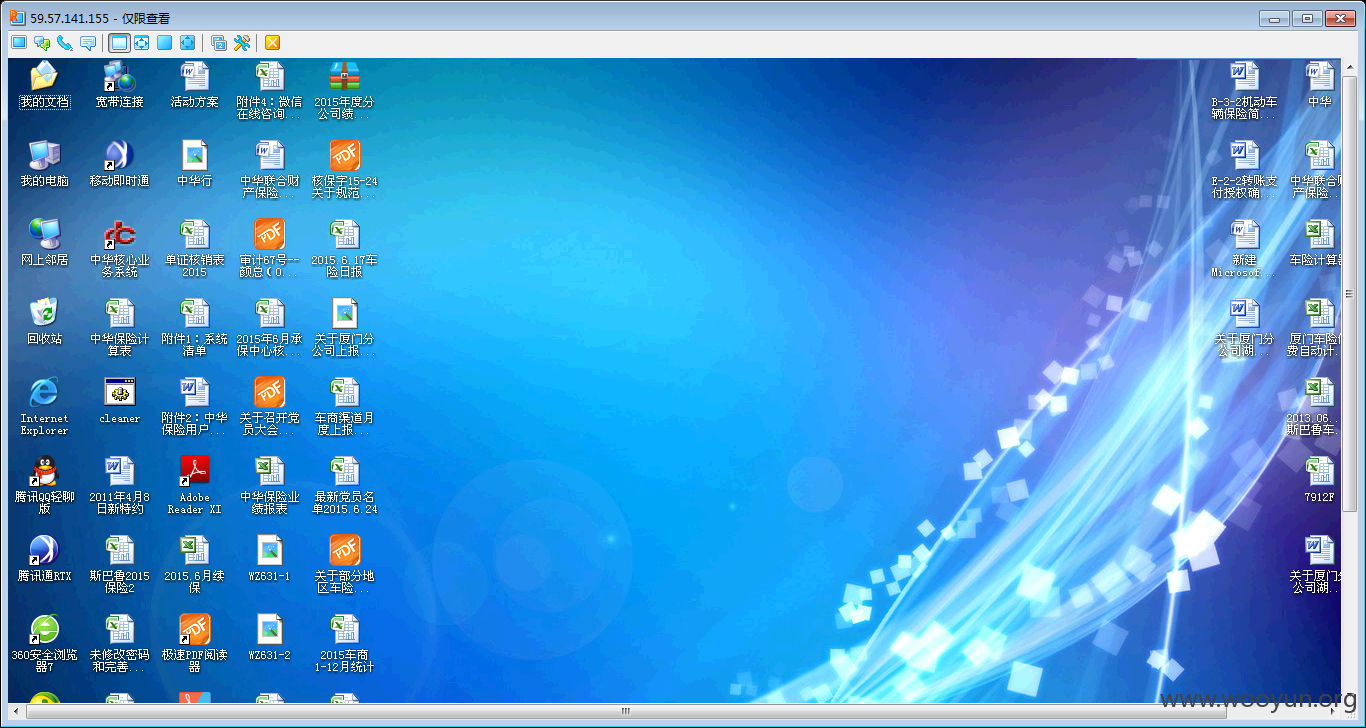Open the 单证核销表2015 Excel file
The image size is (1366, 728).
[194, 248]
